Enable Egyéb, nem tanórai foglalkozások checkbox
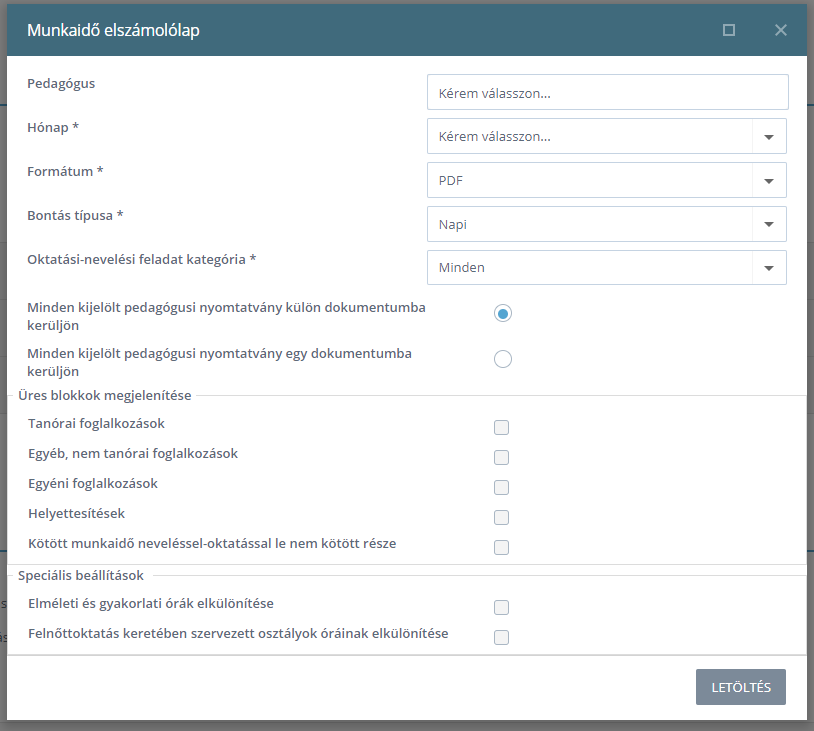 (501, 457)
